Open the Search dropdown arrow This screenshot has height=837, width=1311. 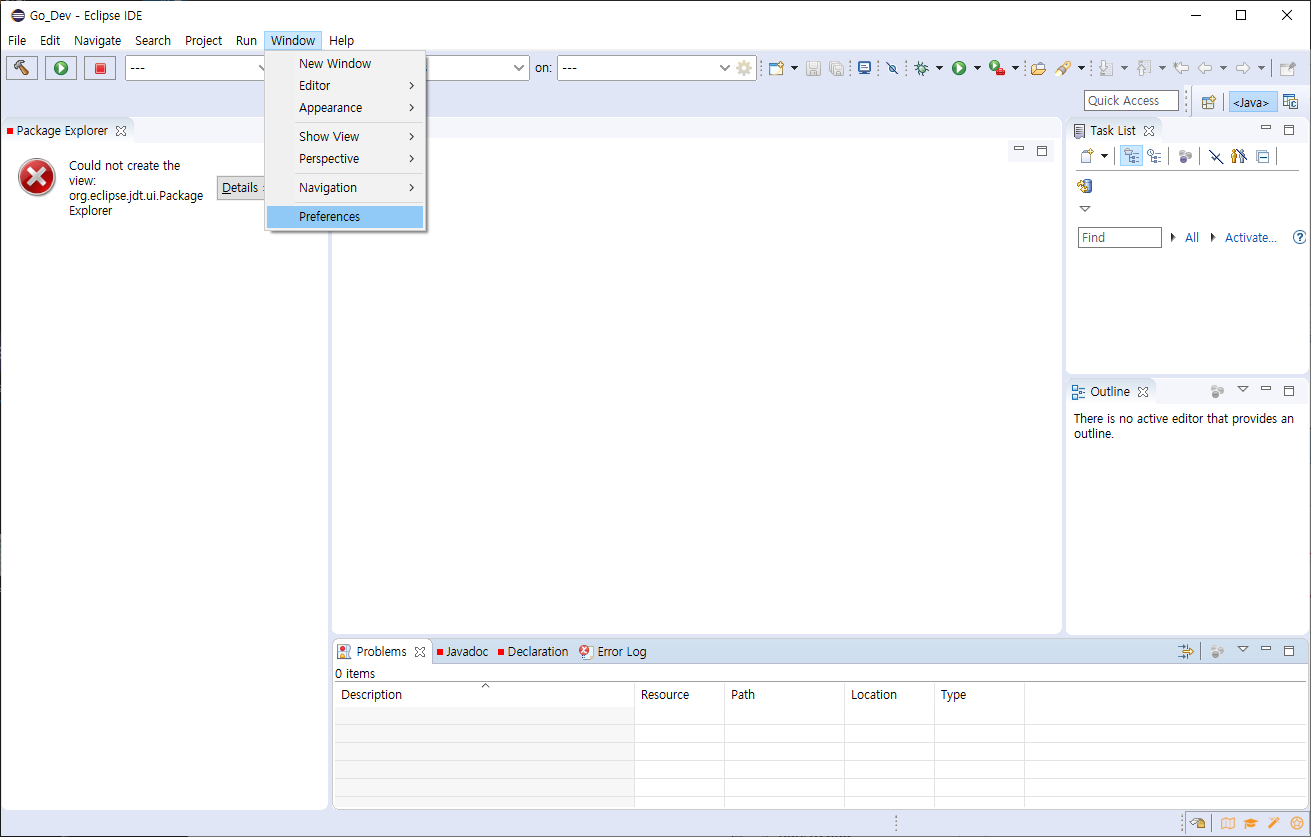point(1081,68)
